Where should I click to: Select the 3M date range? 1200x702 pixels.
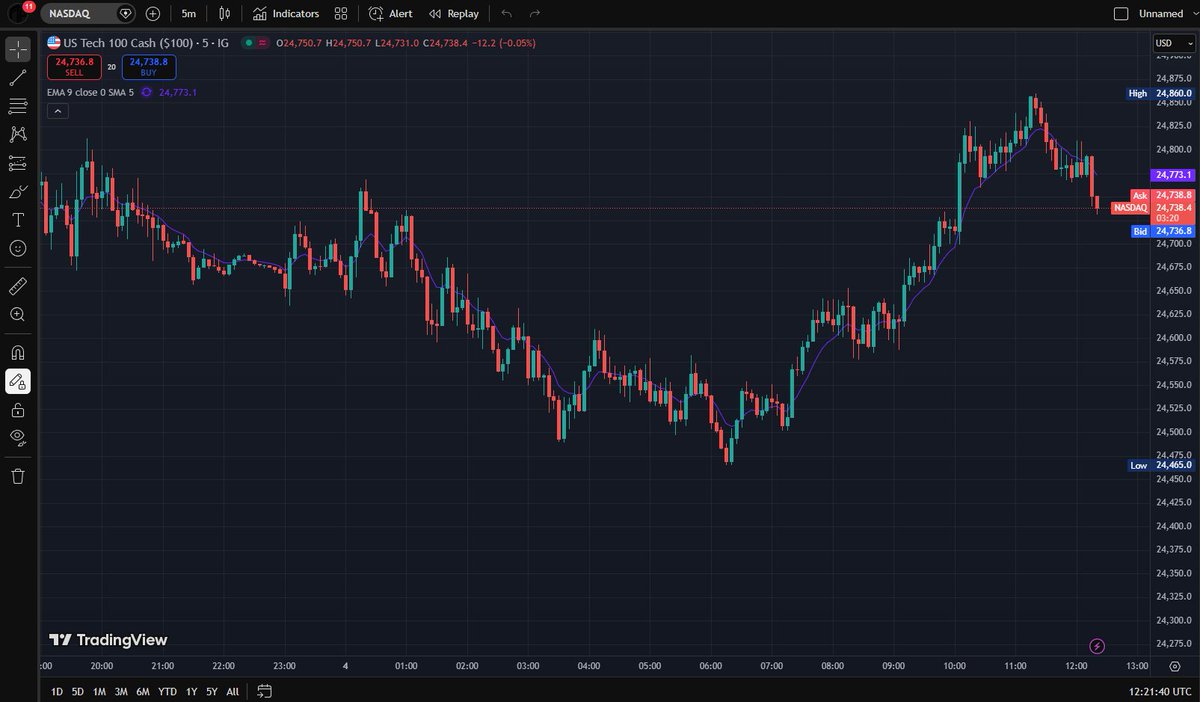pyautogui.click(x=121, y=691)
